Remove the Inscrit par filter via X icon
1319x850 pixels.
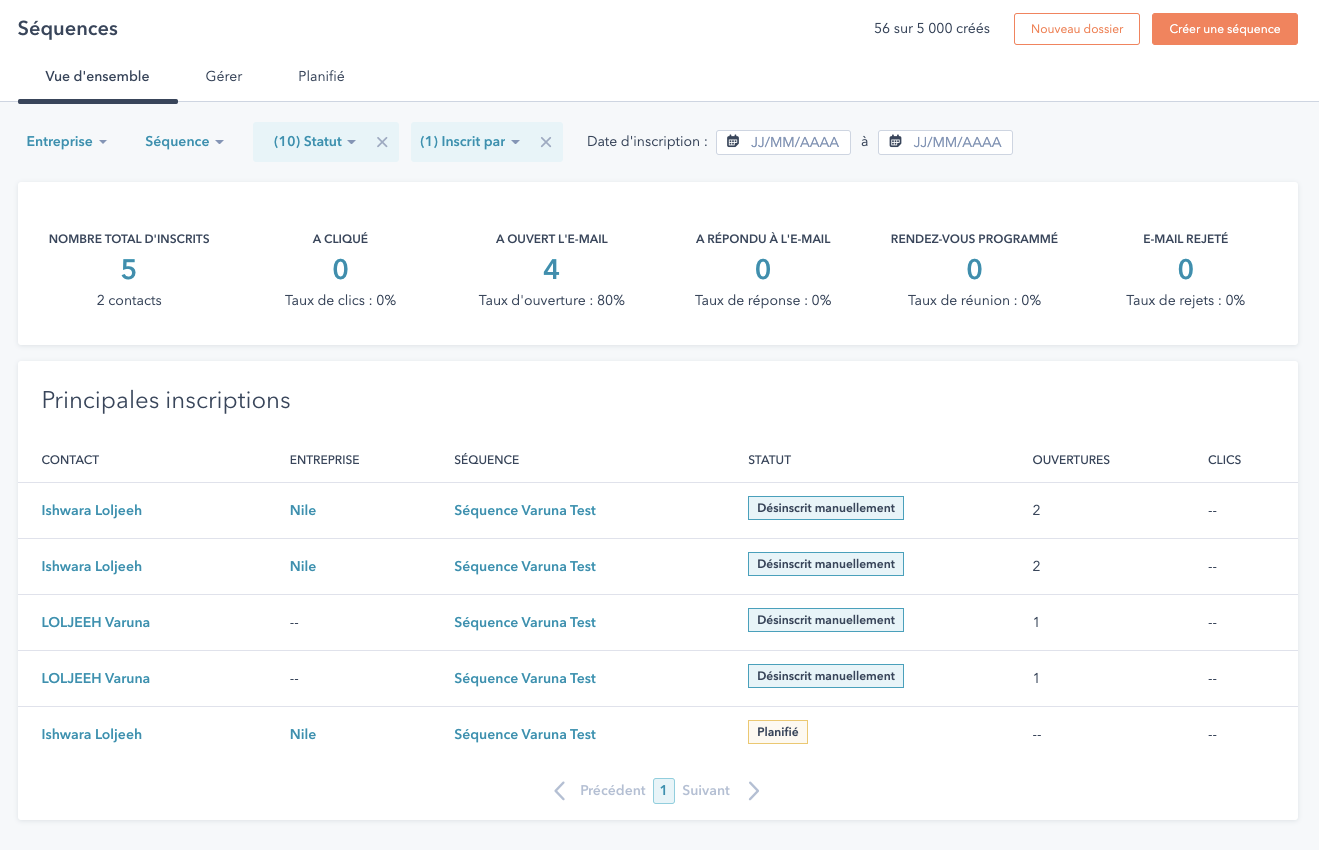pyautogui.click(x=546, y=142)
